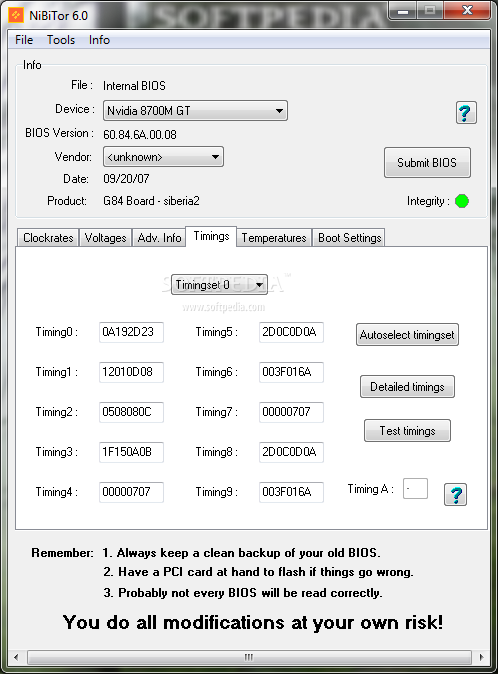The image size is (498, 674).
Task: Switch to the Boot Settings tab
Action: 349,238
